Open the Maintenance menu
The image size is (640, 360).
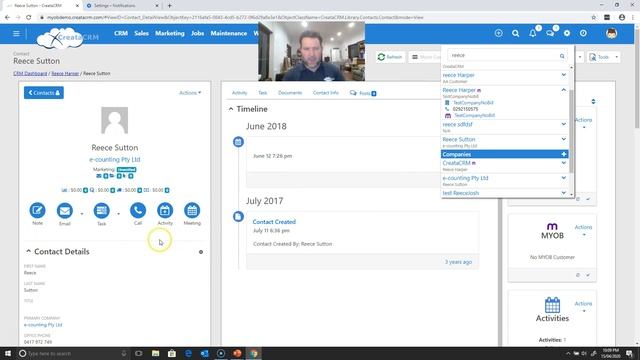point(229,33)
